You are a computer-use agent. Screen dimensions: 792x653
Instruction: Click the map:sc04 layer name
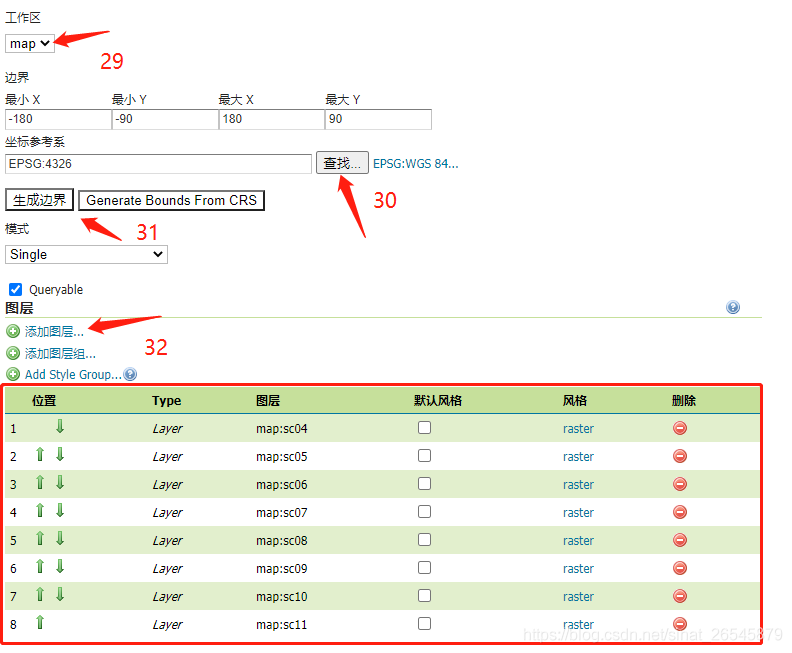[x=281, y=429]
